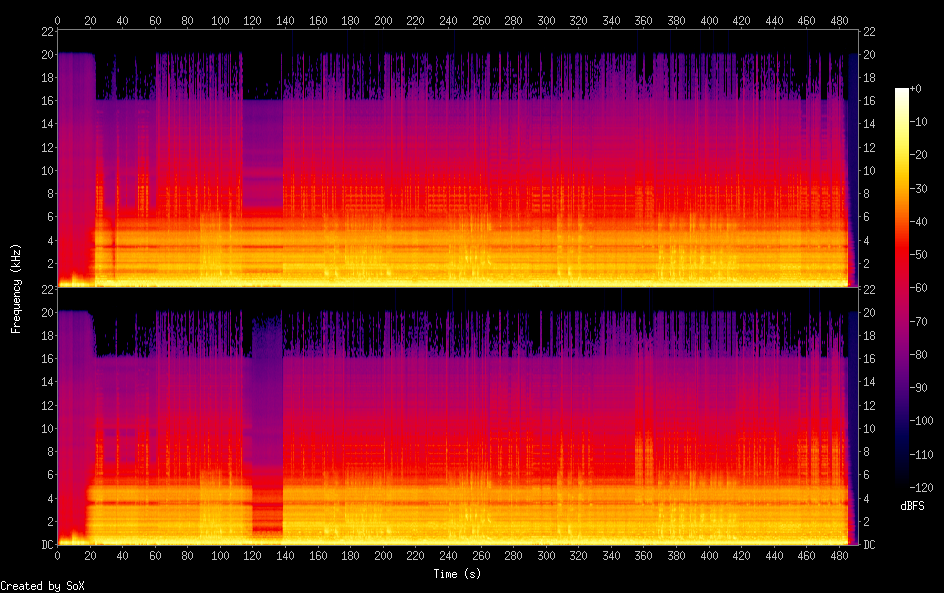Click the '360' tick on the top time axis
This screenshot has height=593, width=944.
[x=644, y=20]
